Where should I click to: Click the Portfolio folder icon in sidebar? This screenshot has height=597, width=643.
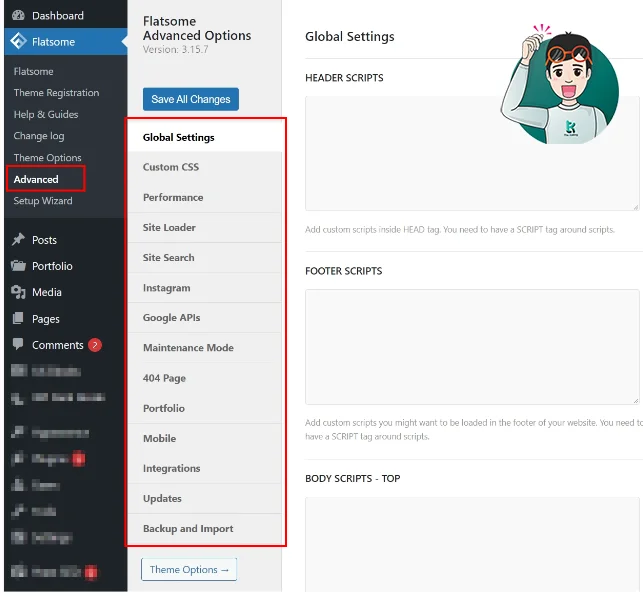click(18, 266)
